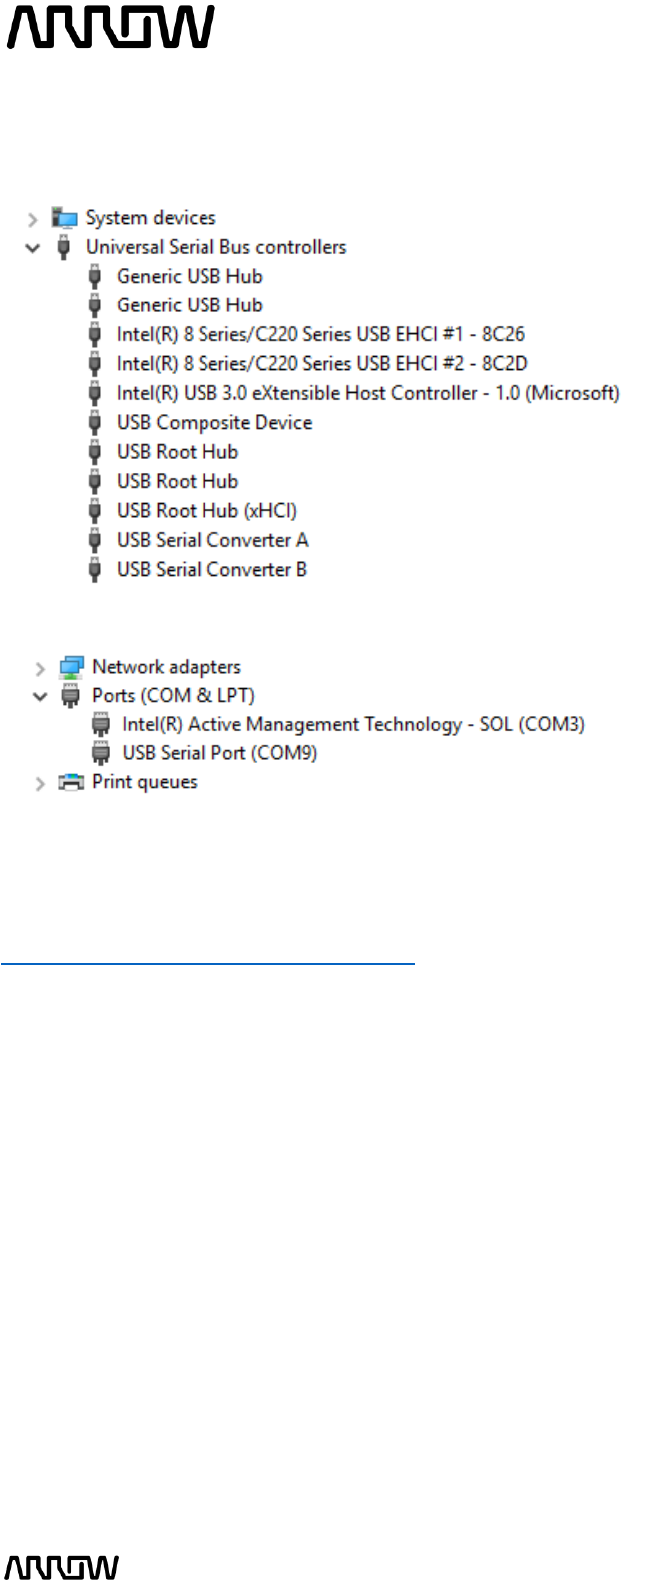
Task: Click the System devices folder icon
Action: point(65,218)
